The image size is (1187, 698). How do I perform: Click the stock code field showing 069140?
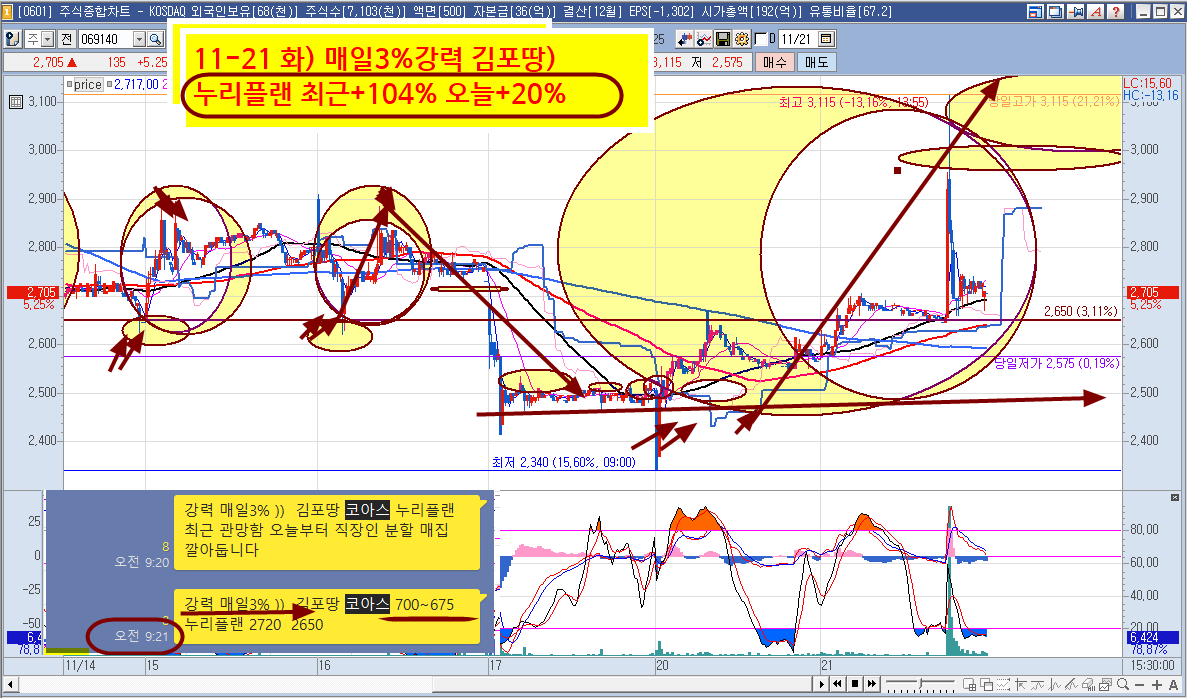pos(106,39)
